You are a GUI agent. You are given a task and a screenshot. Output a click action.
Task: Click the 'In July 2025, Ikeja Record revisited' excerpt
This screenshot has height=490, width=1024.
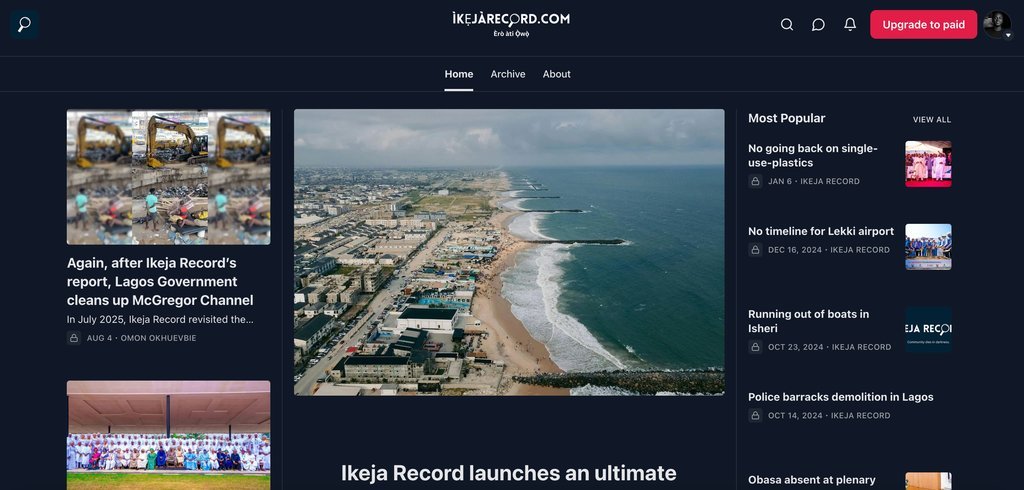pos(160,319)
